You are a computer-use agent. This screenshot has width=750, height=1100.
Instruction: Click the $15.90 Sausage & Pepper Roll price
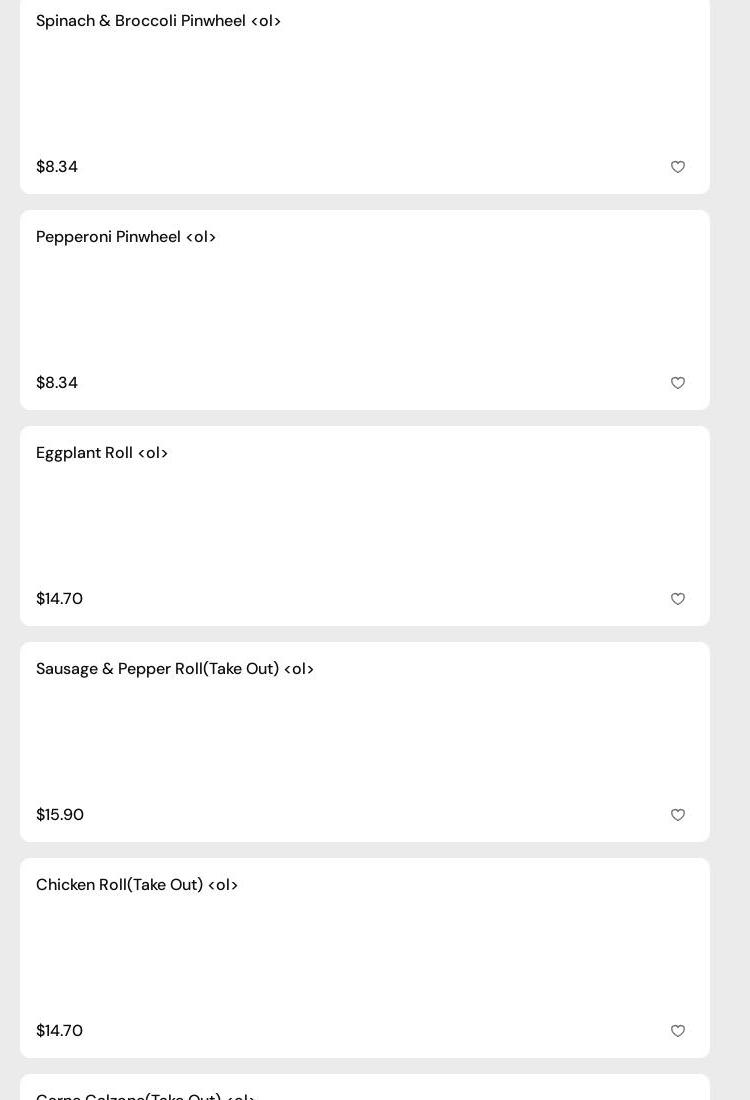click(60, 815)
